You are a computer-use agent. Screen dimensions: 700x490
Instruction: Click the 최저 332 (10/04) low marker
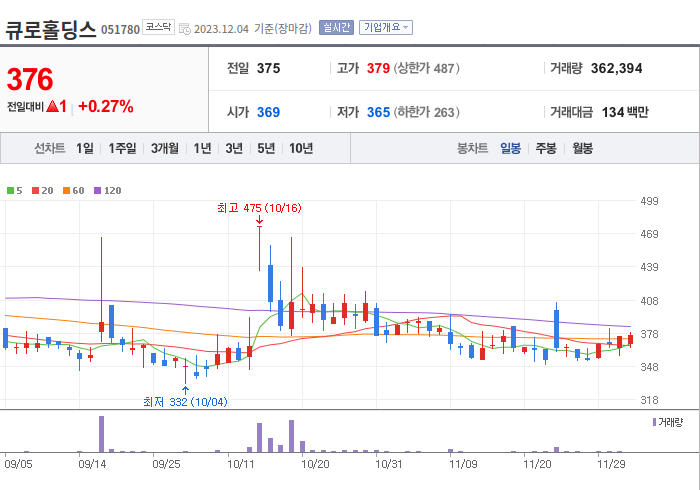[x=185, y=402]
